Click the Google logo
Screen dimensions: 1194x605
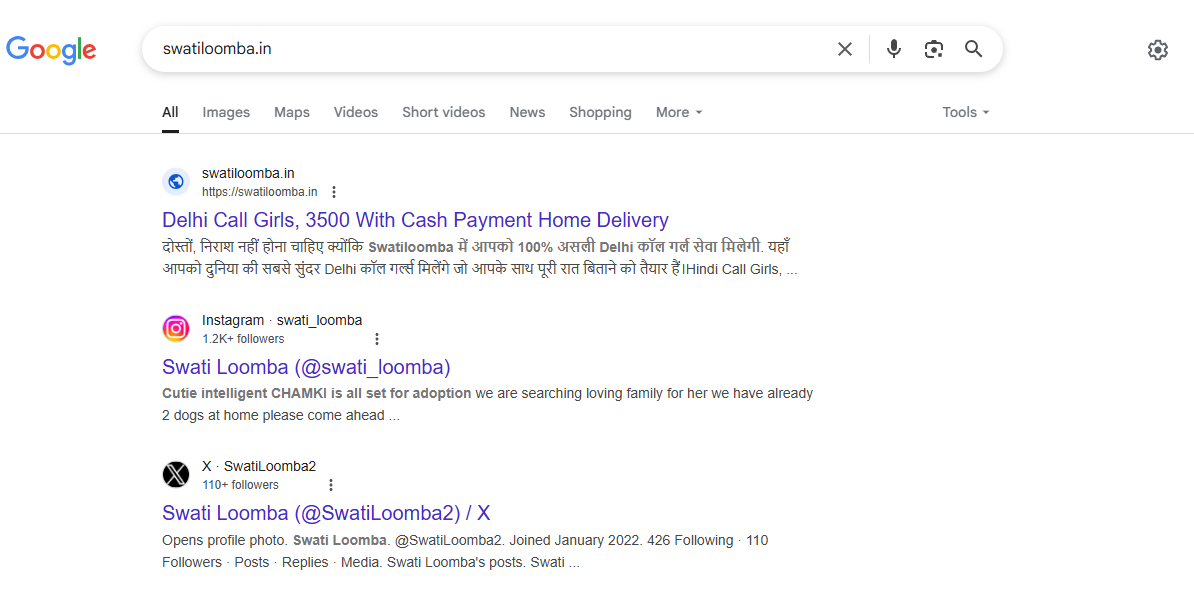pos(51,49)
